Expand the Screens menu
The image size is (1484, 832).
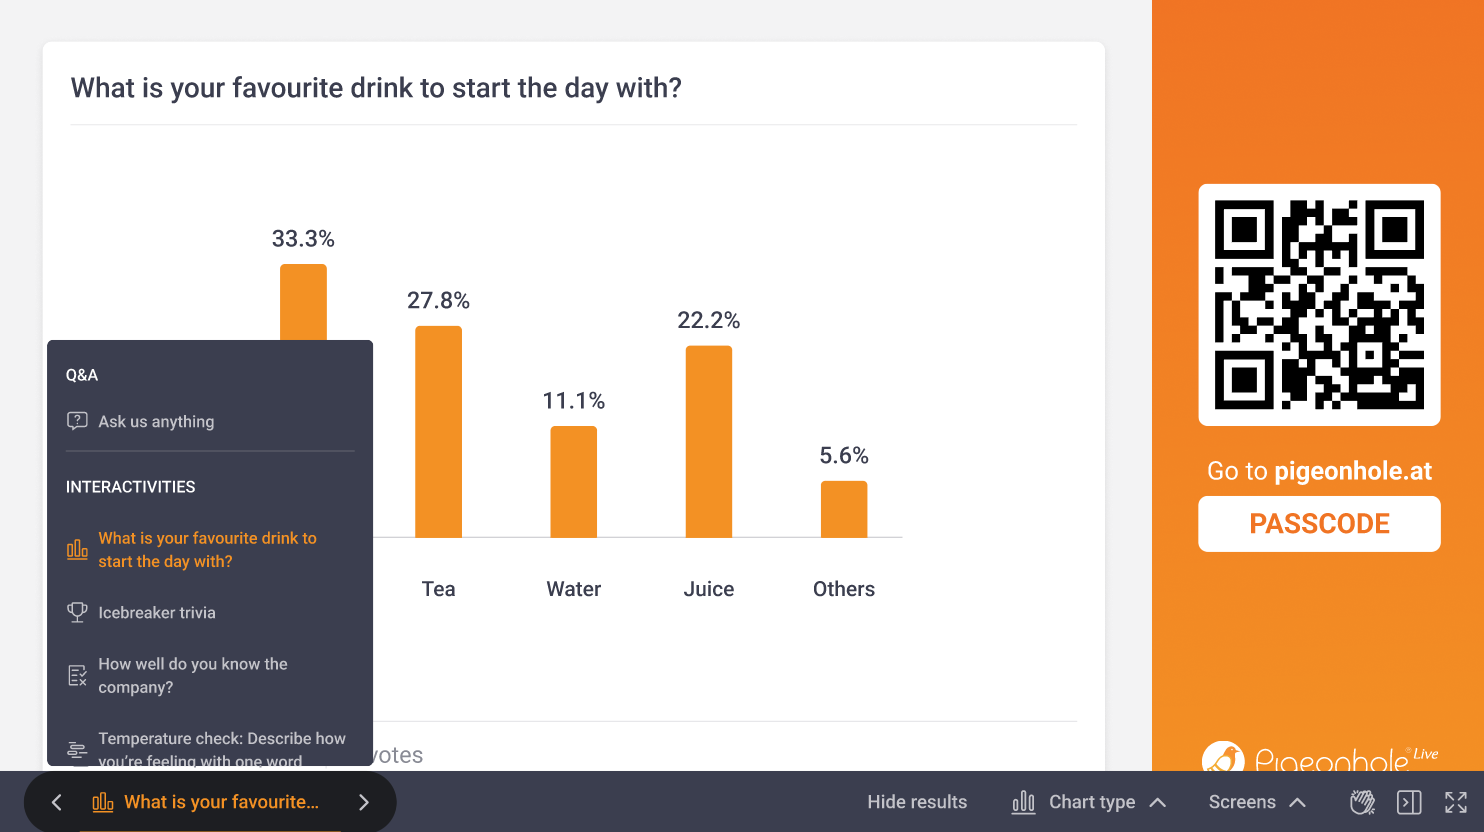pos(1257,802)
